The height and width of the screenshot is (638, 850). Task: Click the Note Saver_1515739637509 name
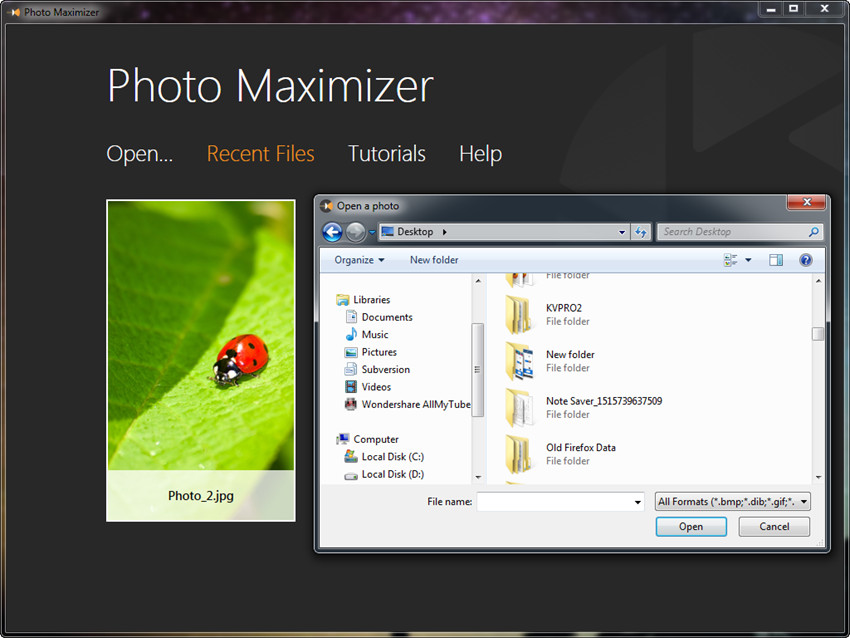point(604,401)
